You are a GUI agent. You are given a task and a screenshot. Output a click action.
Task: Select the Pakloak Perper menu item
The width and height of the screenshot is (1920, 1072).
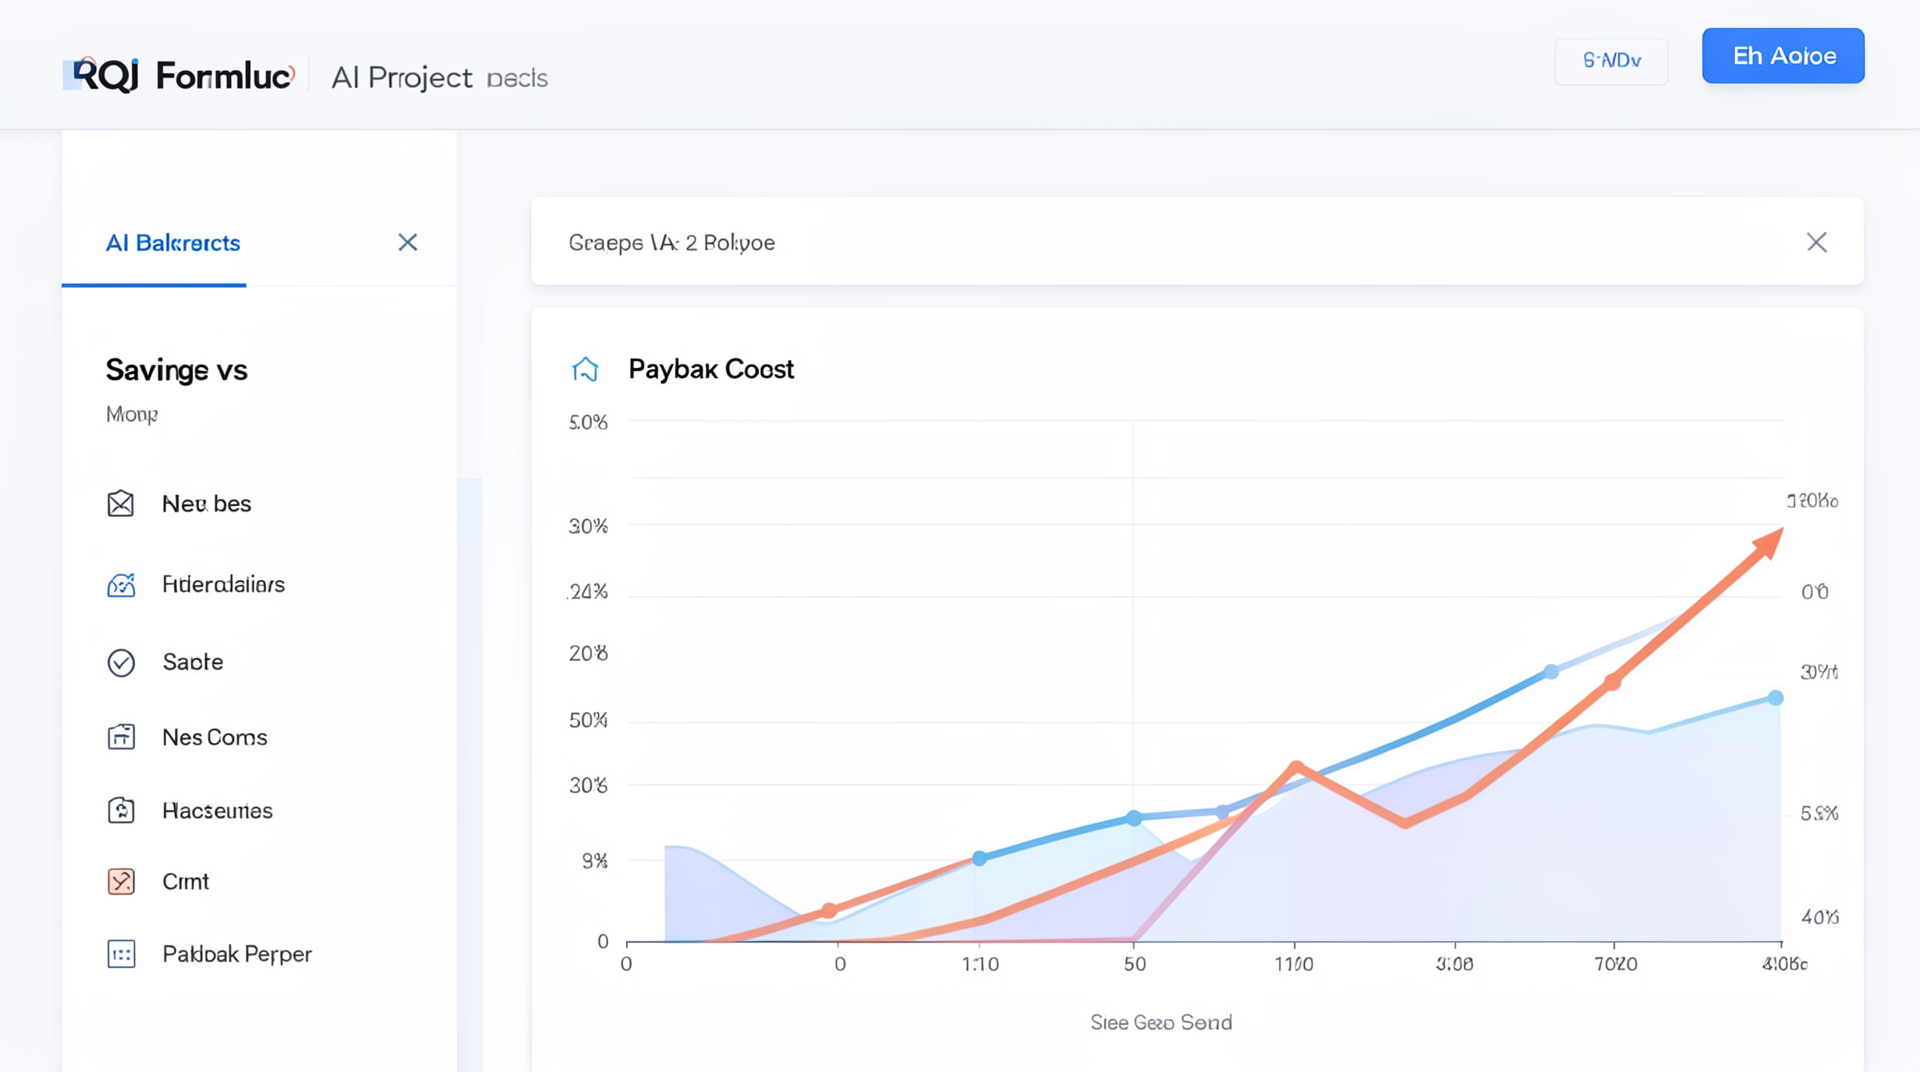tap(237, 955)
